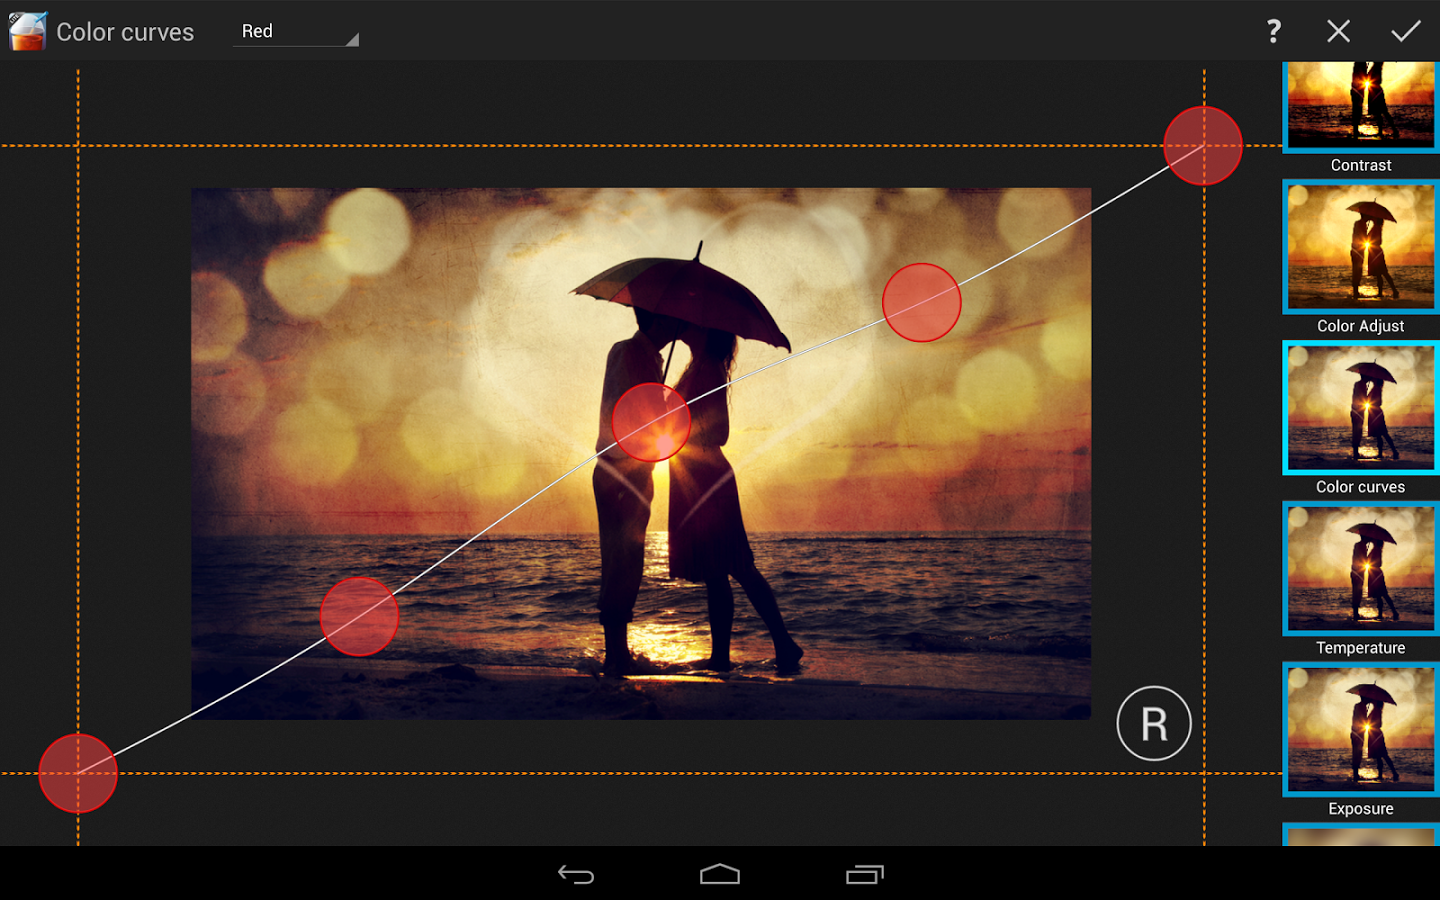Tap the Color Adjust label text
This screenshot has width=1440, height=900.
click(x=1361, y=326)
